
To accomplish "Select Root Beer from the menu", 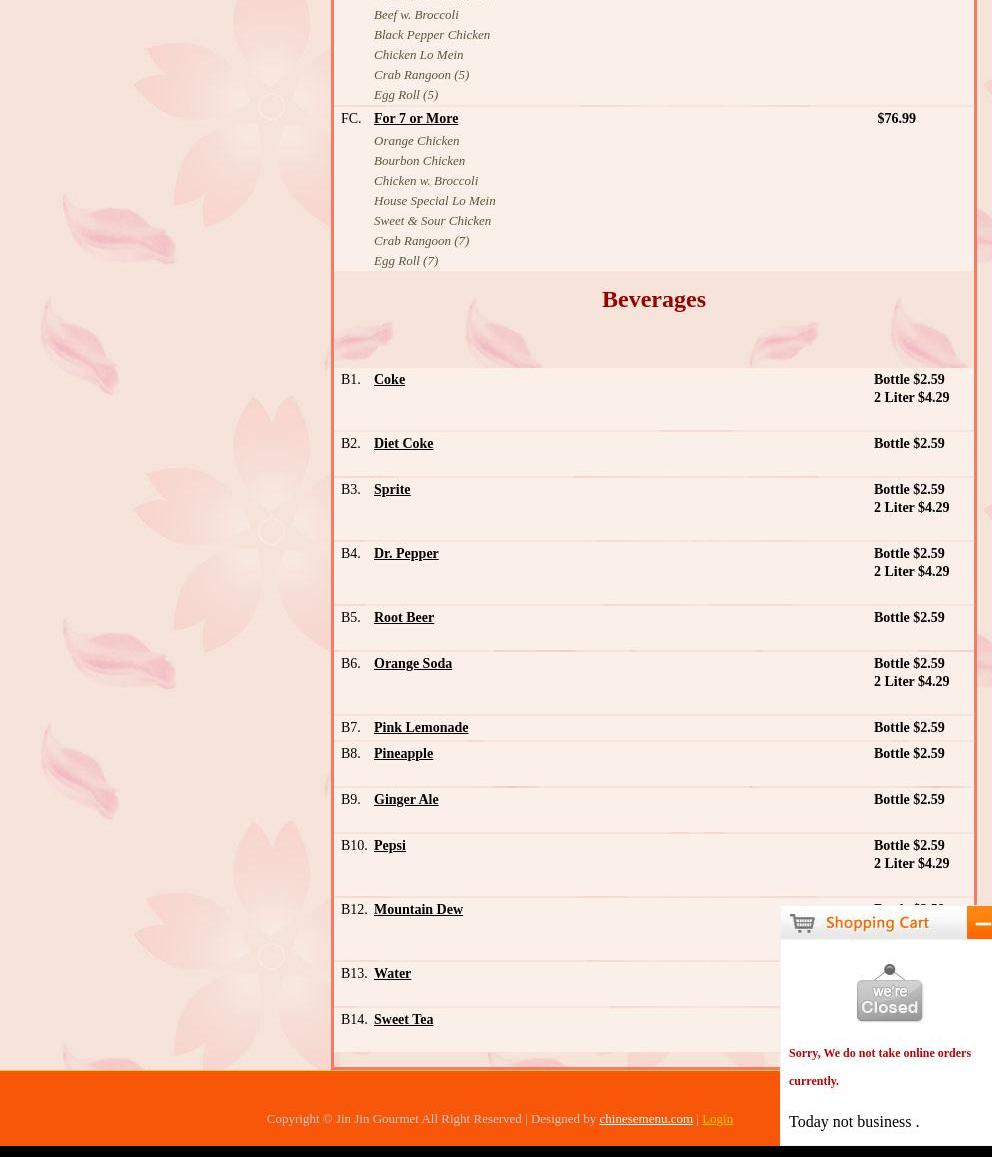I will click(x=404, y=618).
